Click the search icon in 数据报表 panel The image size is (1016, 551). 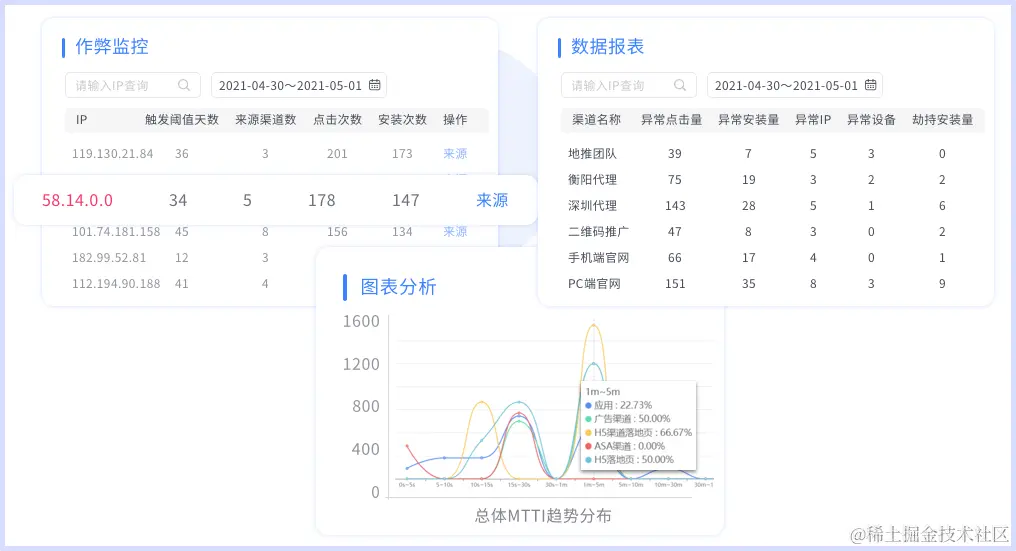click(x=680, y=85)
